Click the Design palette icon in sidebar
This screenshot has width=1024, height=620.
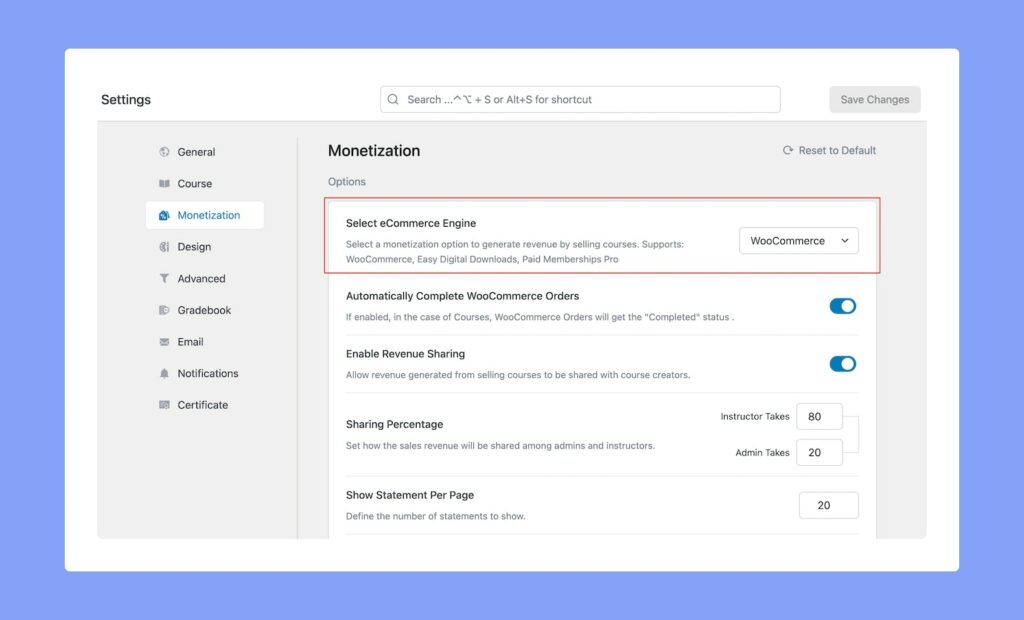point(164,247)
